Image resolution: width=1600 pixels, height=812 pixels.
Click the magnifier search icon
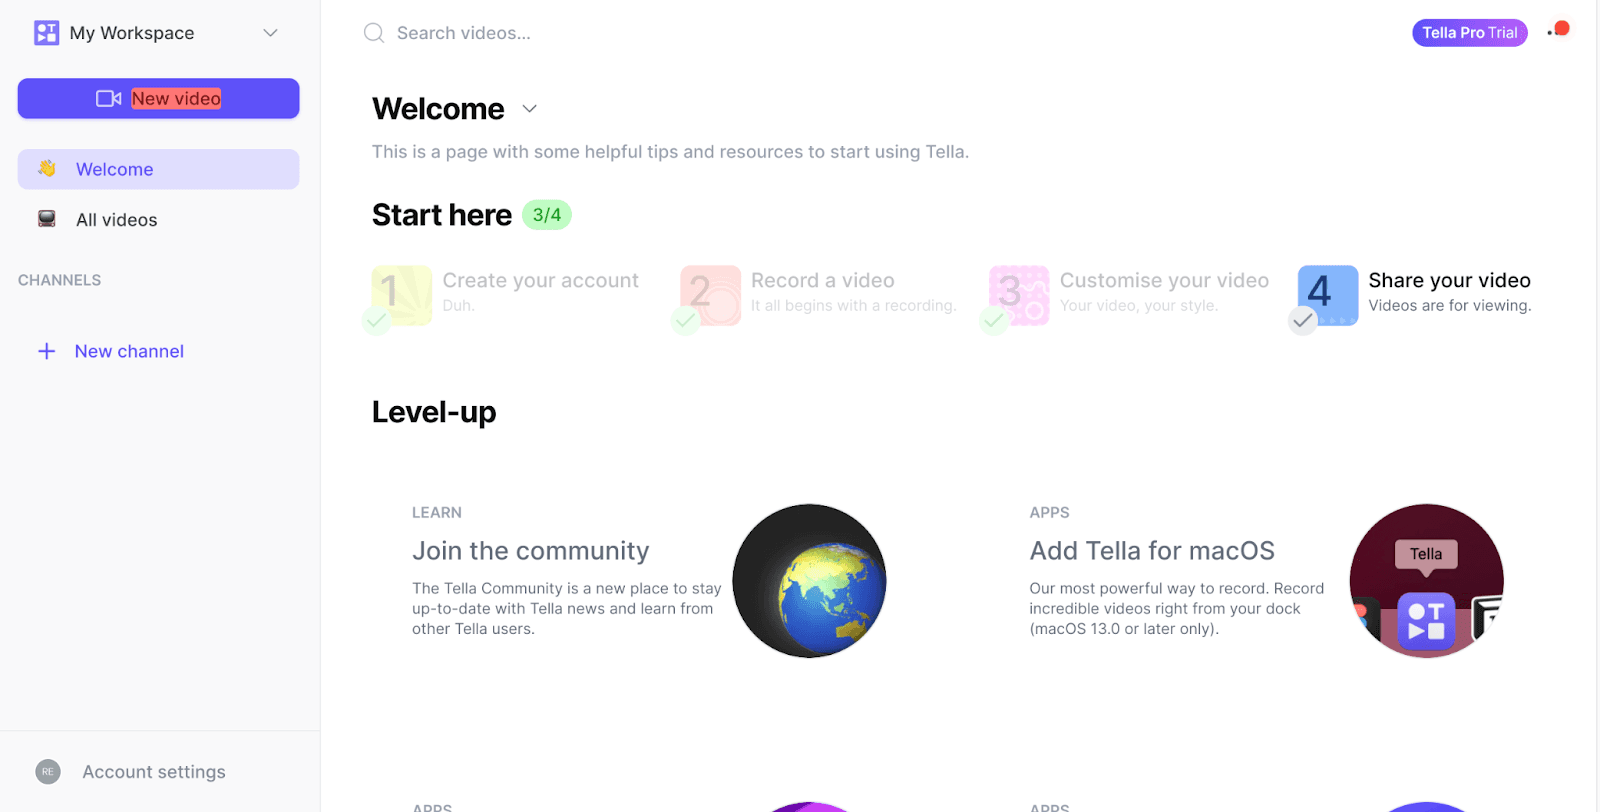point(374,33)
